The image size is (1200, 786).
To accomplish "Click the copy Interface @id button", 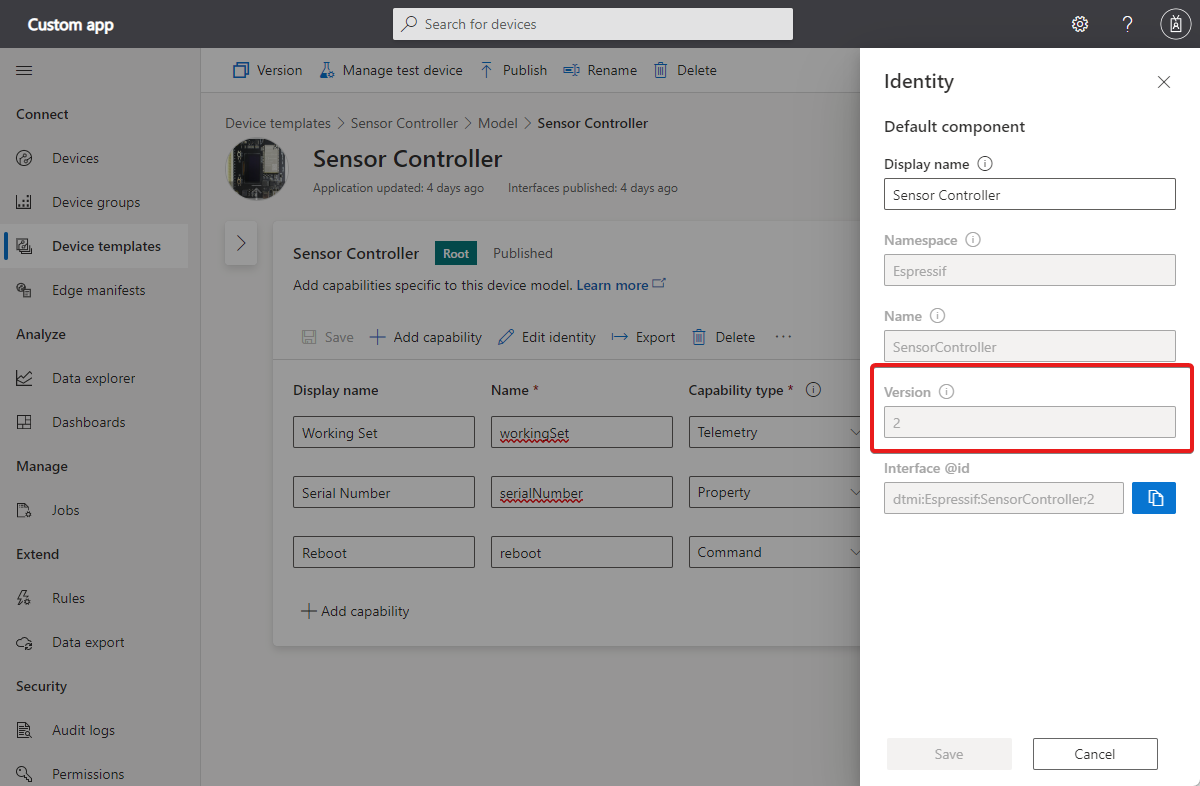I will coord(1154,498).
